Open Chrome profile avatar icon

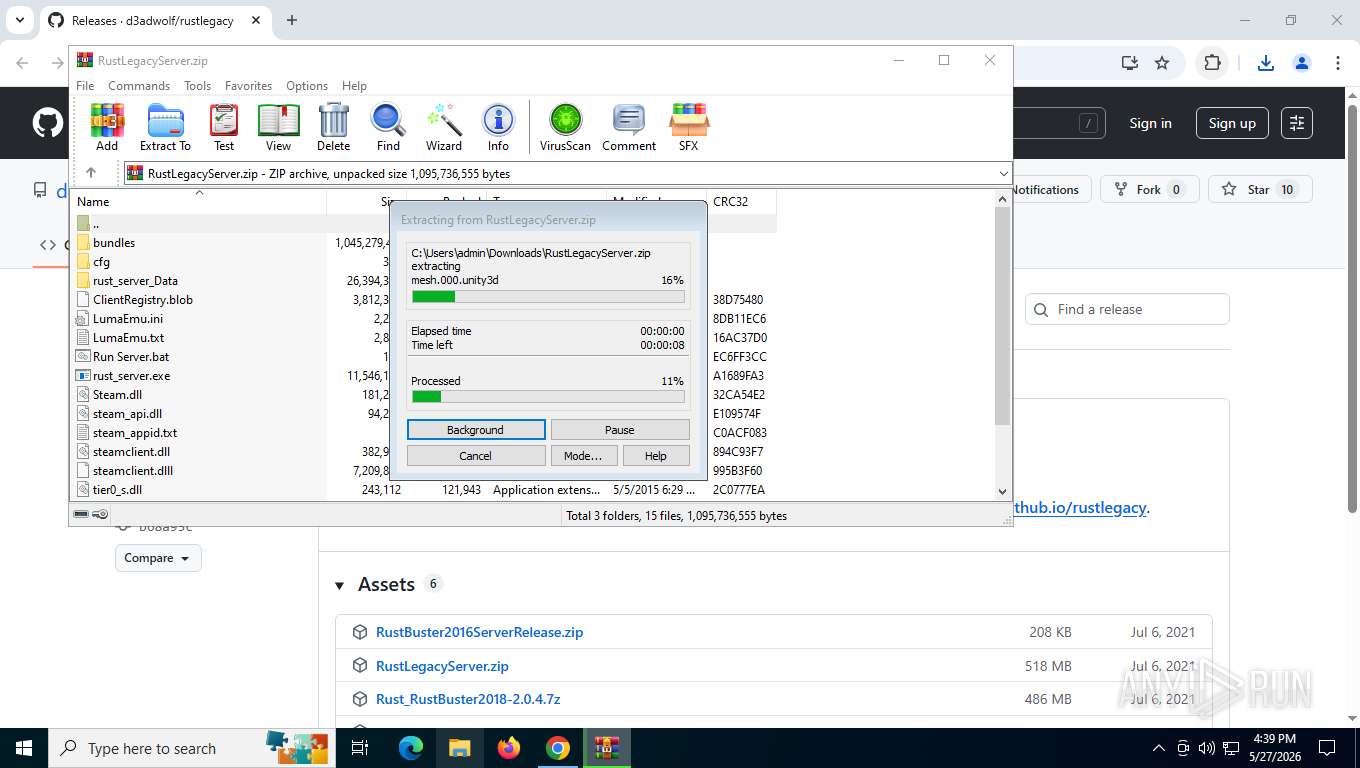(x=1302, y=62)
